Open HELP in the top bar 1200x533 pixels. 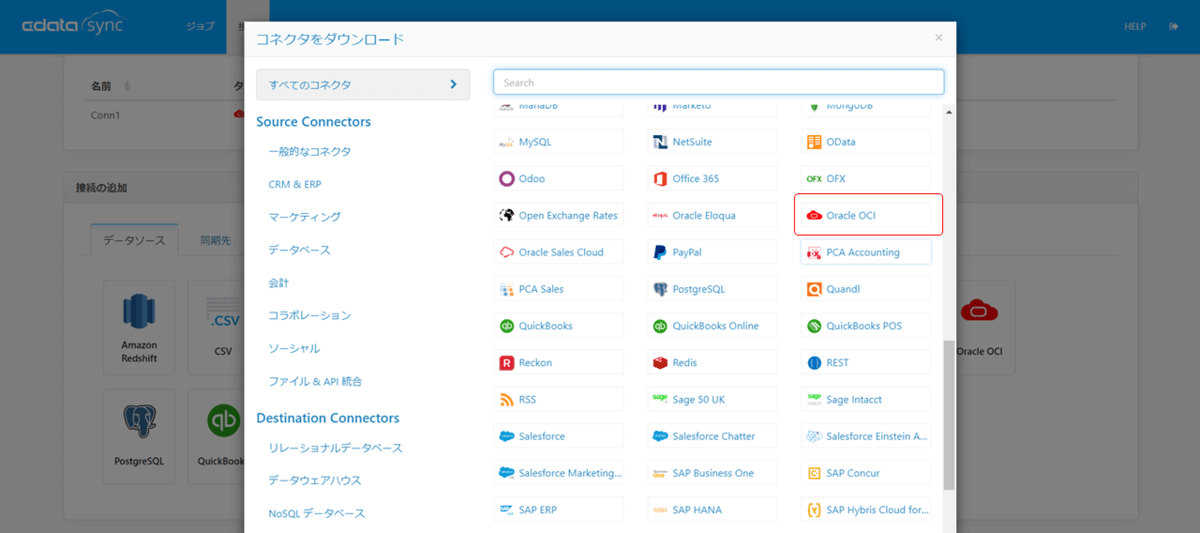click(1135, 27)
